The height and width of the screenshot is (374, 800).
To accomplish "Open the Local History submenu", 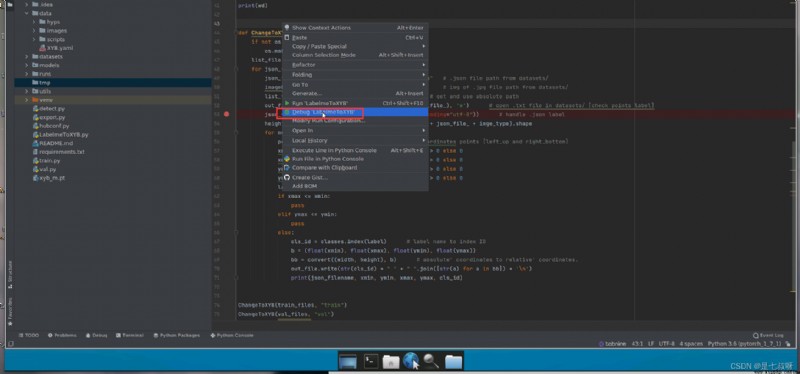I will [355, 140].
